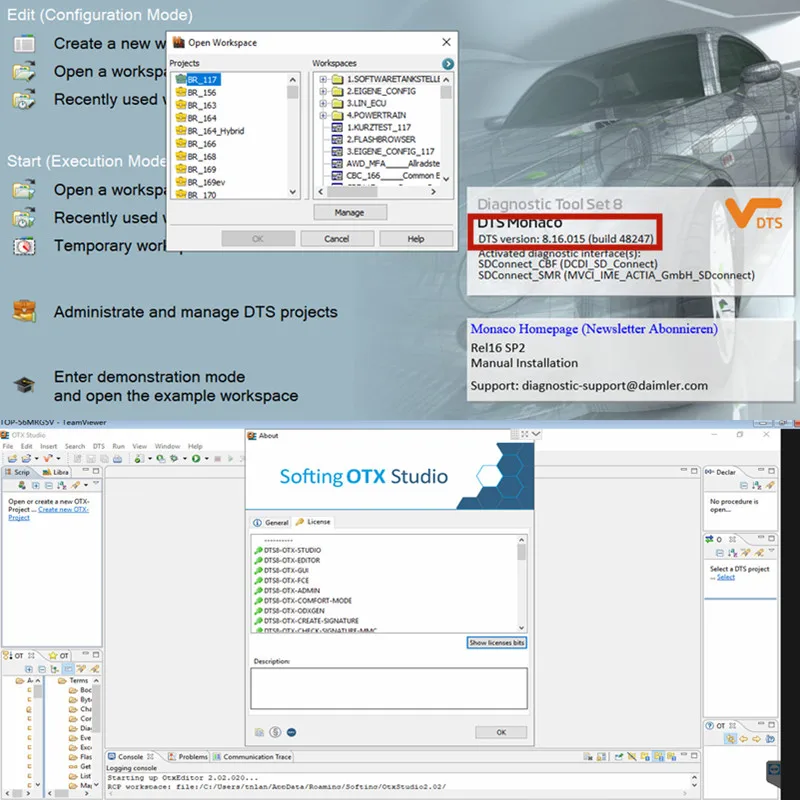The height and width of the screenshot is (800, 800).
Task: Click Show licenses bits button
Action: point(496,642)
